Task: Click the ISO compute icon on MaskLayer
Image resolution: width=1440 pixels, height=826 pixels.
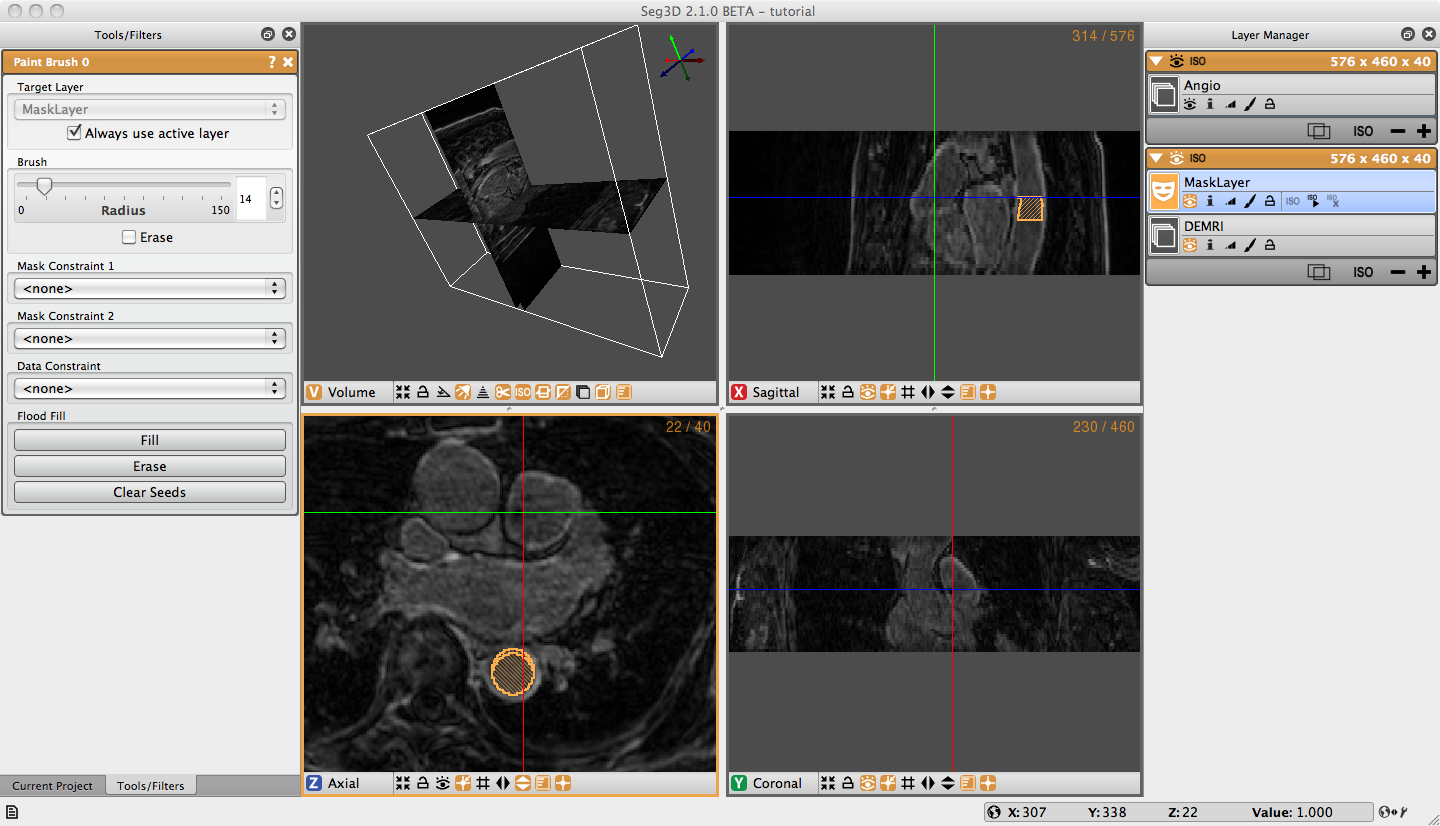Action: (x=1313, y=201)
